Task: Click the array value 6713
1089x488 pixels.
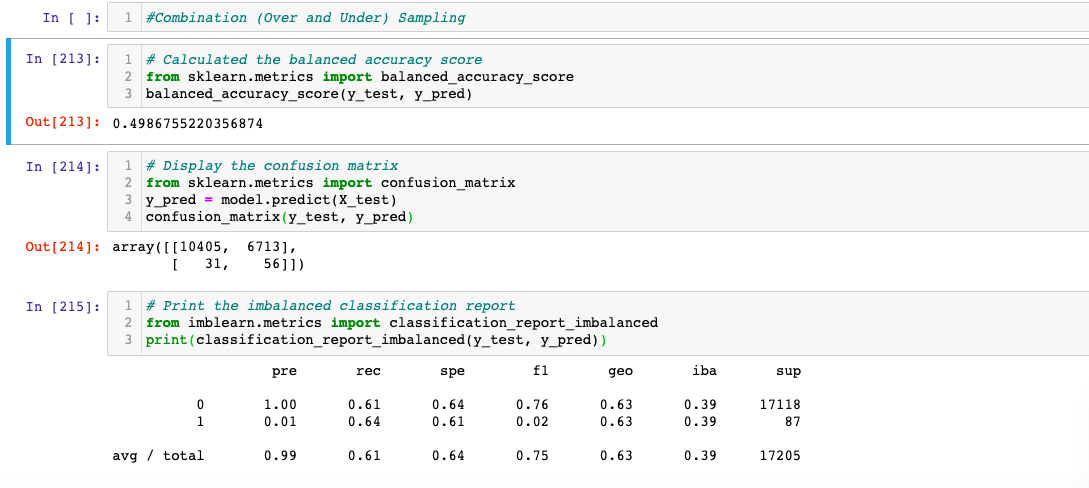Action: click(x=263, y=246)
